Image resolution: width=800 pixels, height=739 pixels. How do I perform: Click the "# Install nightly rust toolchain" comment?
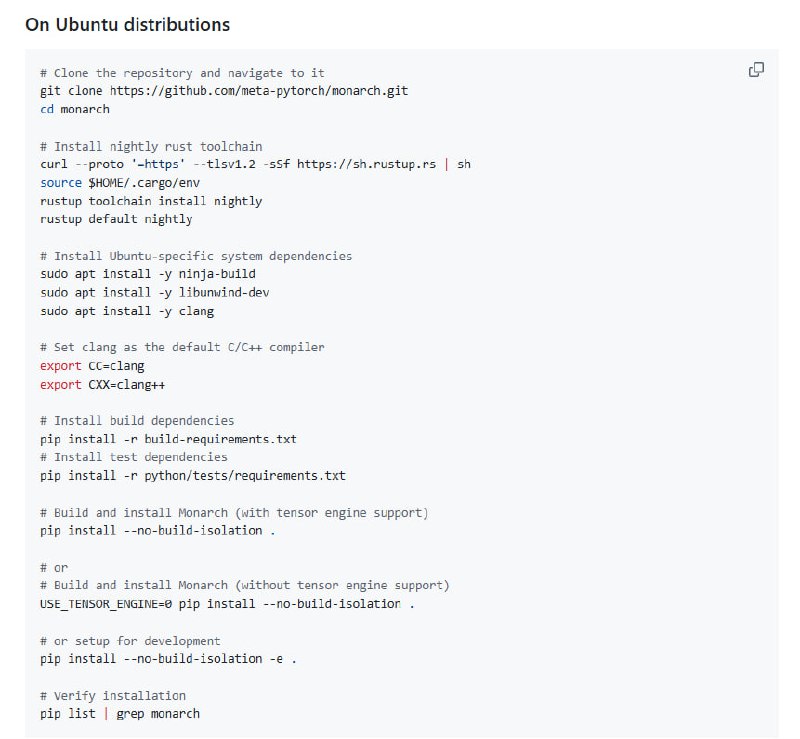pyautogui.click(x=151, y=146)
